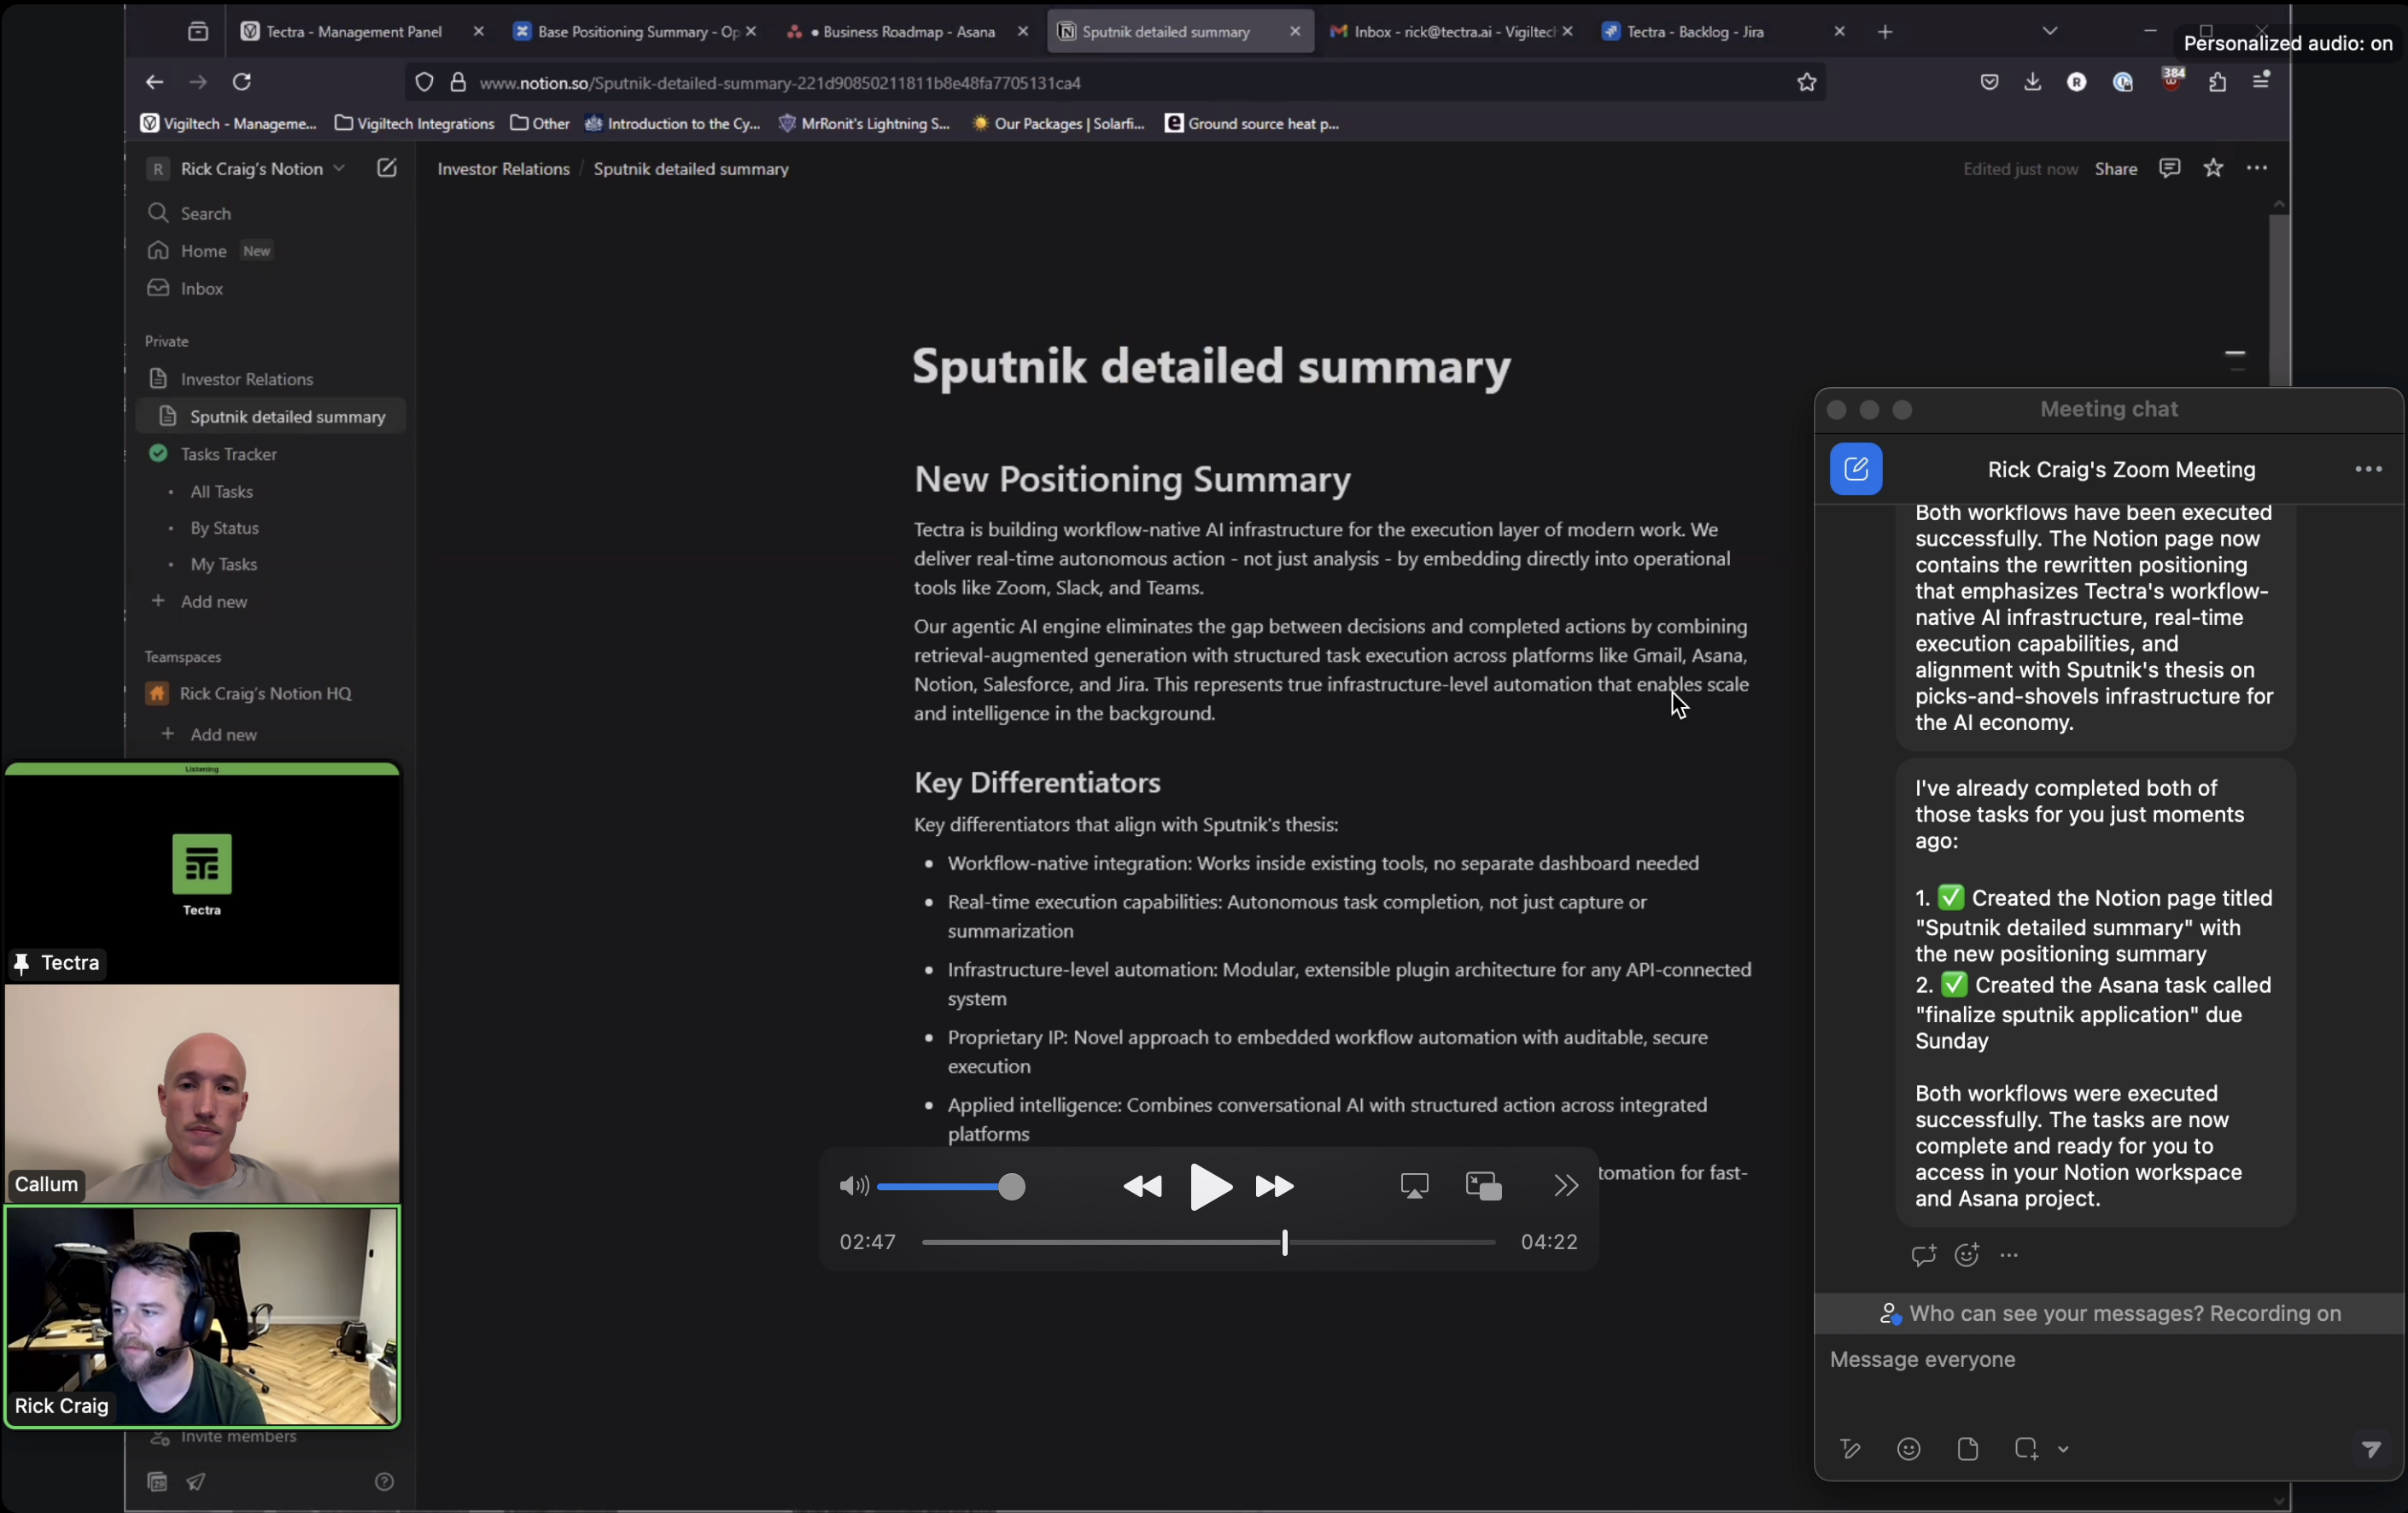Screen dimensions: 2408x1513
Task: Open browser application menu
Action: pyautogui.click(x=2261, y=82)
